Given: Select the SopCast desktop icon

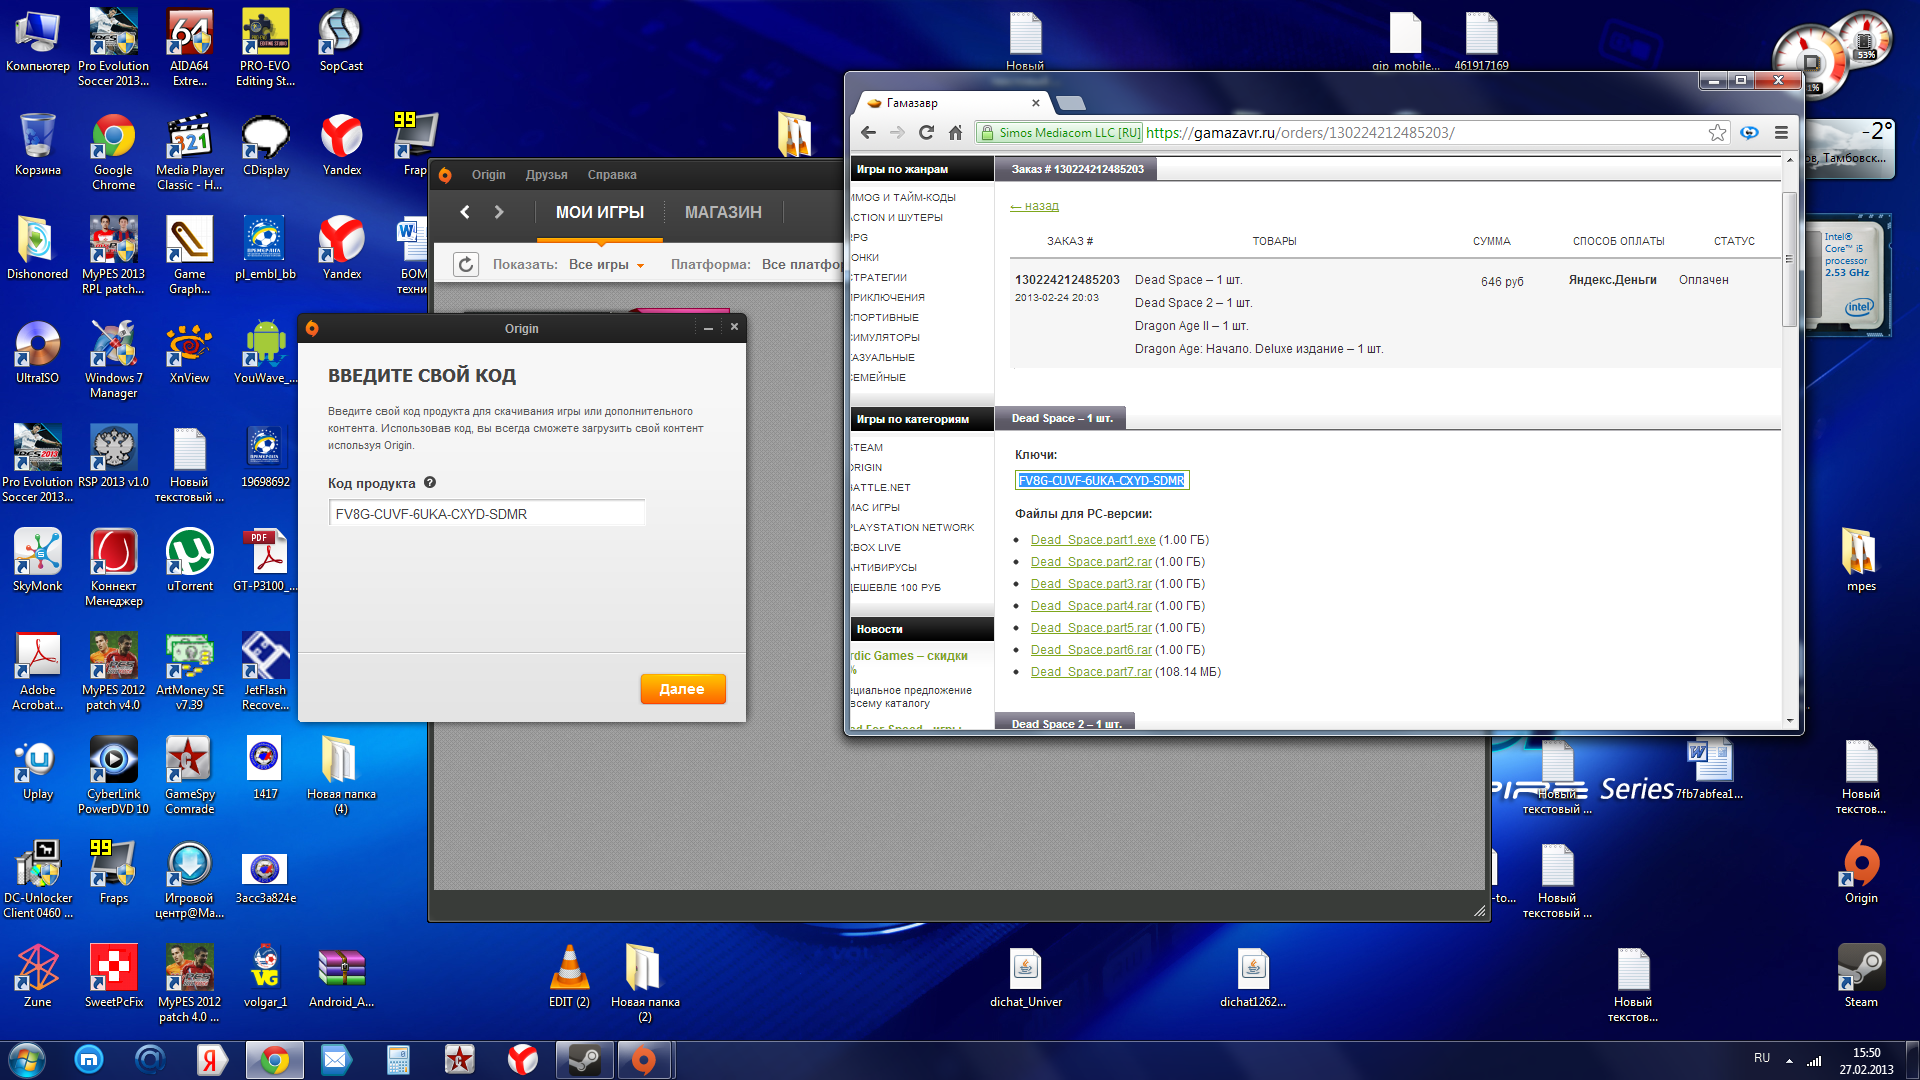Looking at the screenshot, I should tap(341, 41).
